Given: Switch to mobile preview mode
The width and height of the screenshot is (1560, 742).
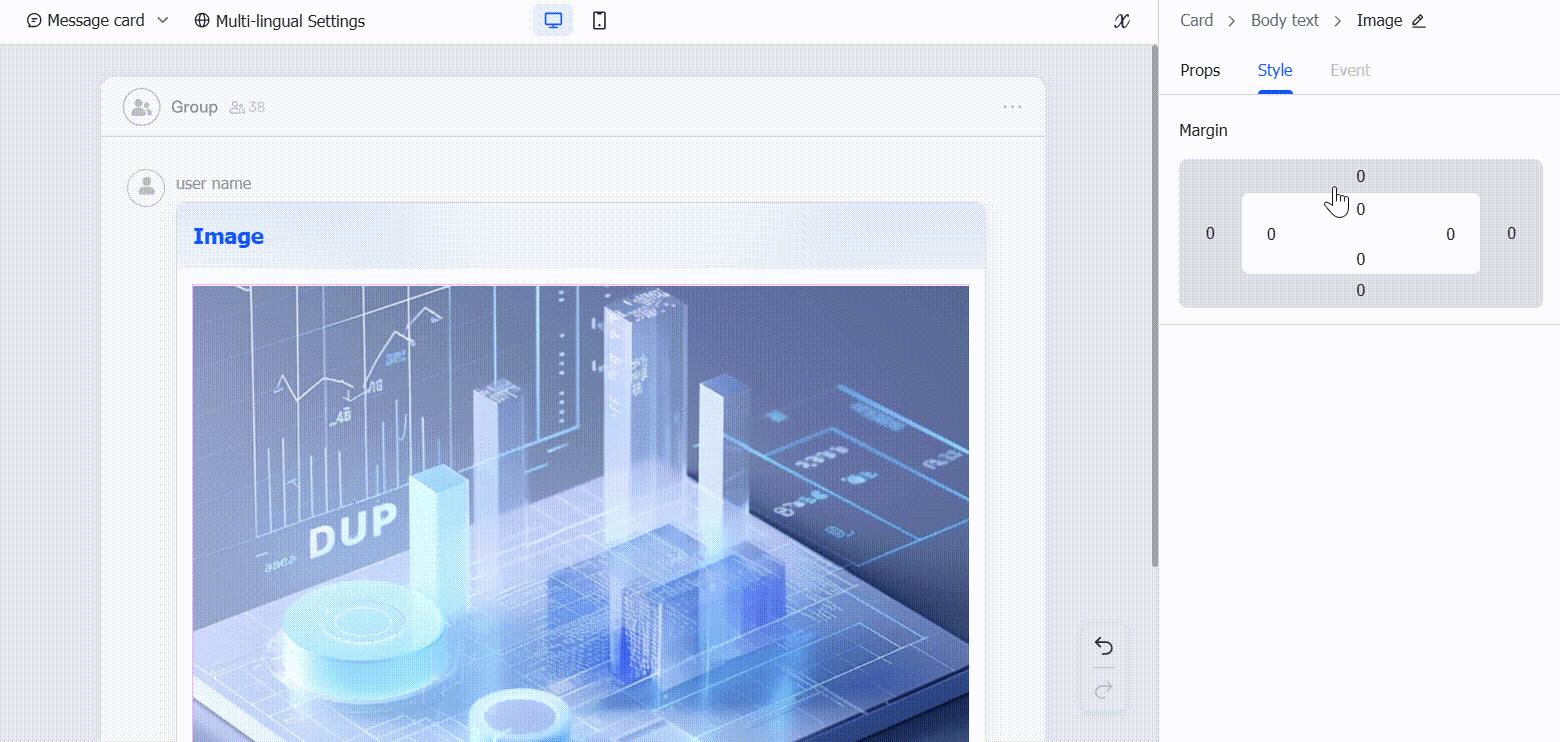Looking at the screenshot, I should [x=599, y=20].
